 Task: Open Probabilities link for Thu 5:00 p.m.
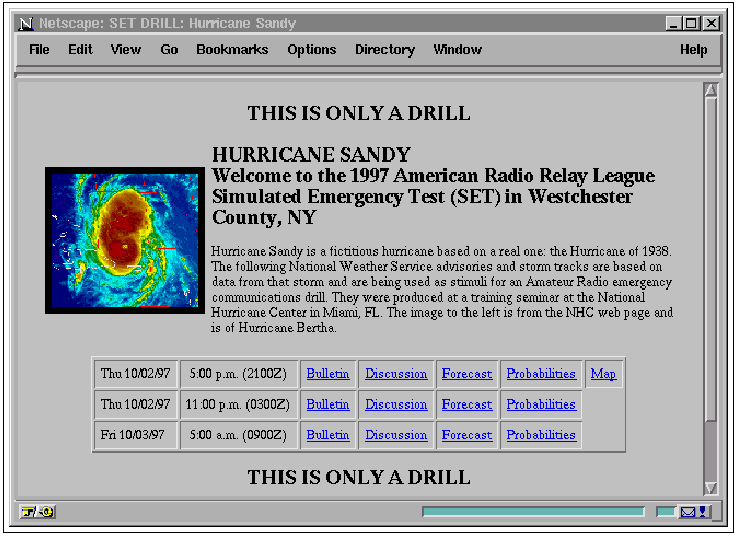coord(541,374)
